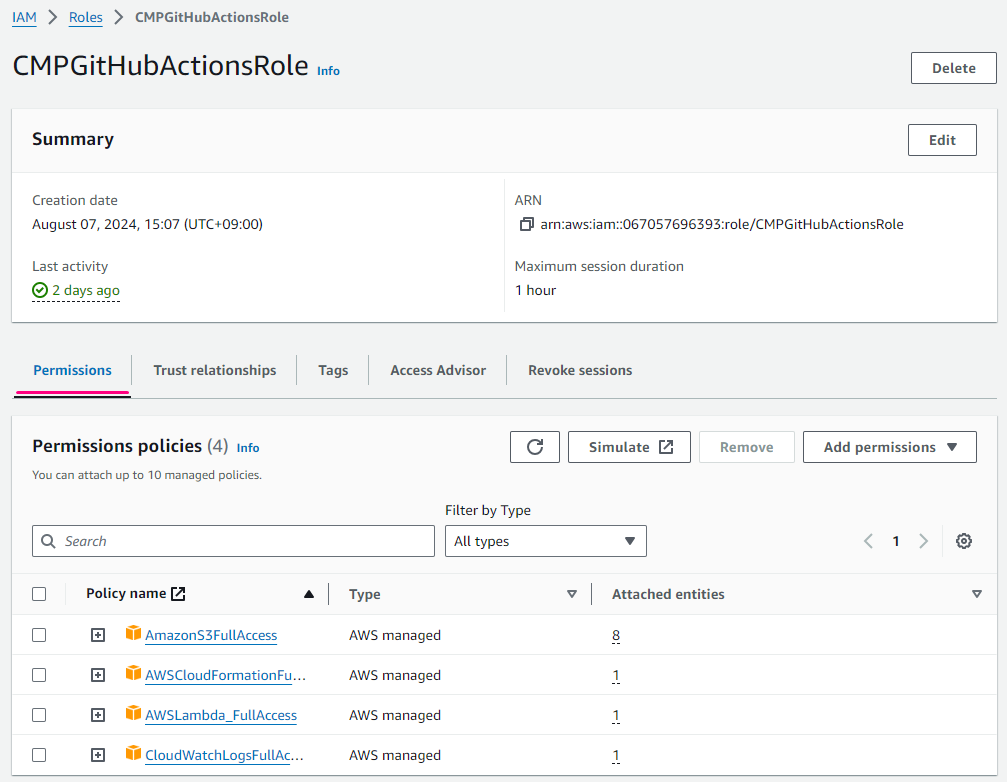Click the AmazonS3FullAccess policy box icon
This screenshot has width=1007, height=782.
pyautogui.click(x=134, y=634)
